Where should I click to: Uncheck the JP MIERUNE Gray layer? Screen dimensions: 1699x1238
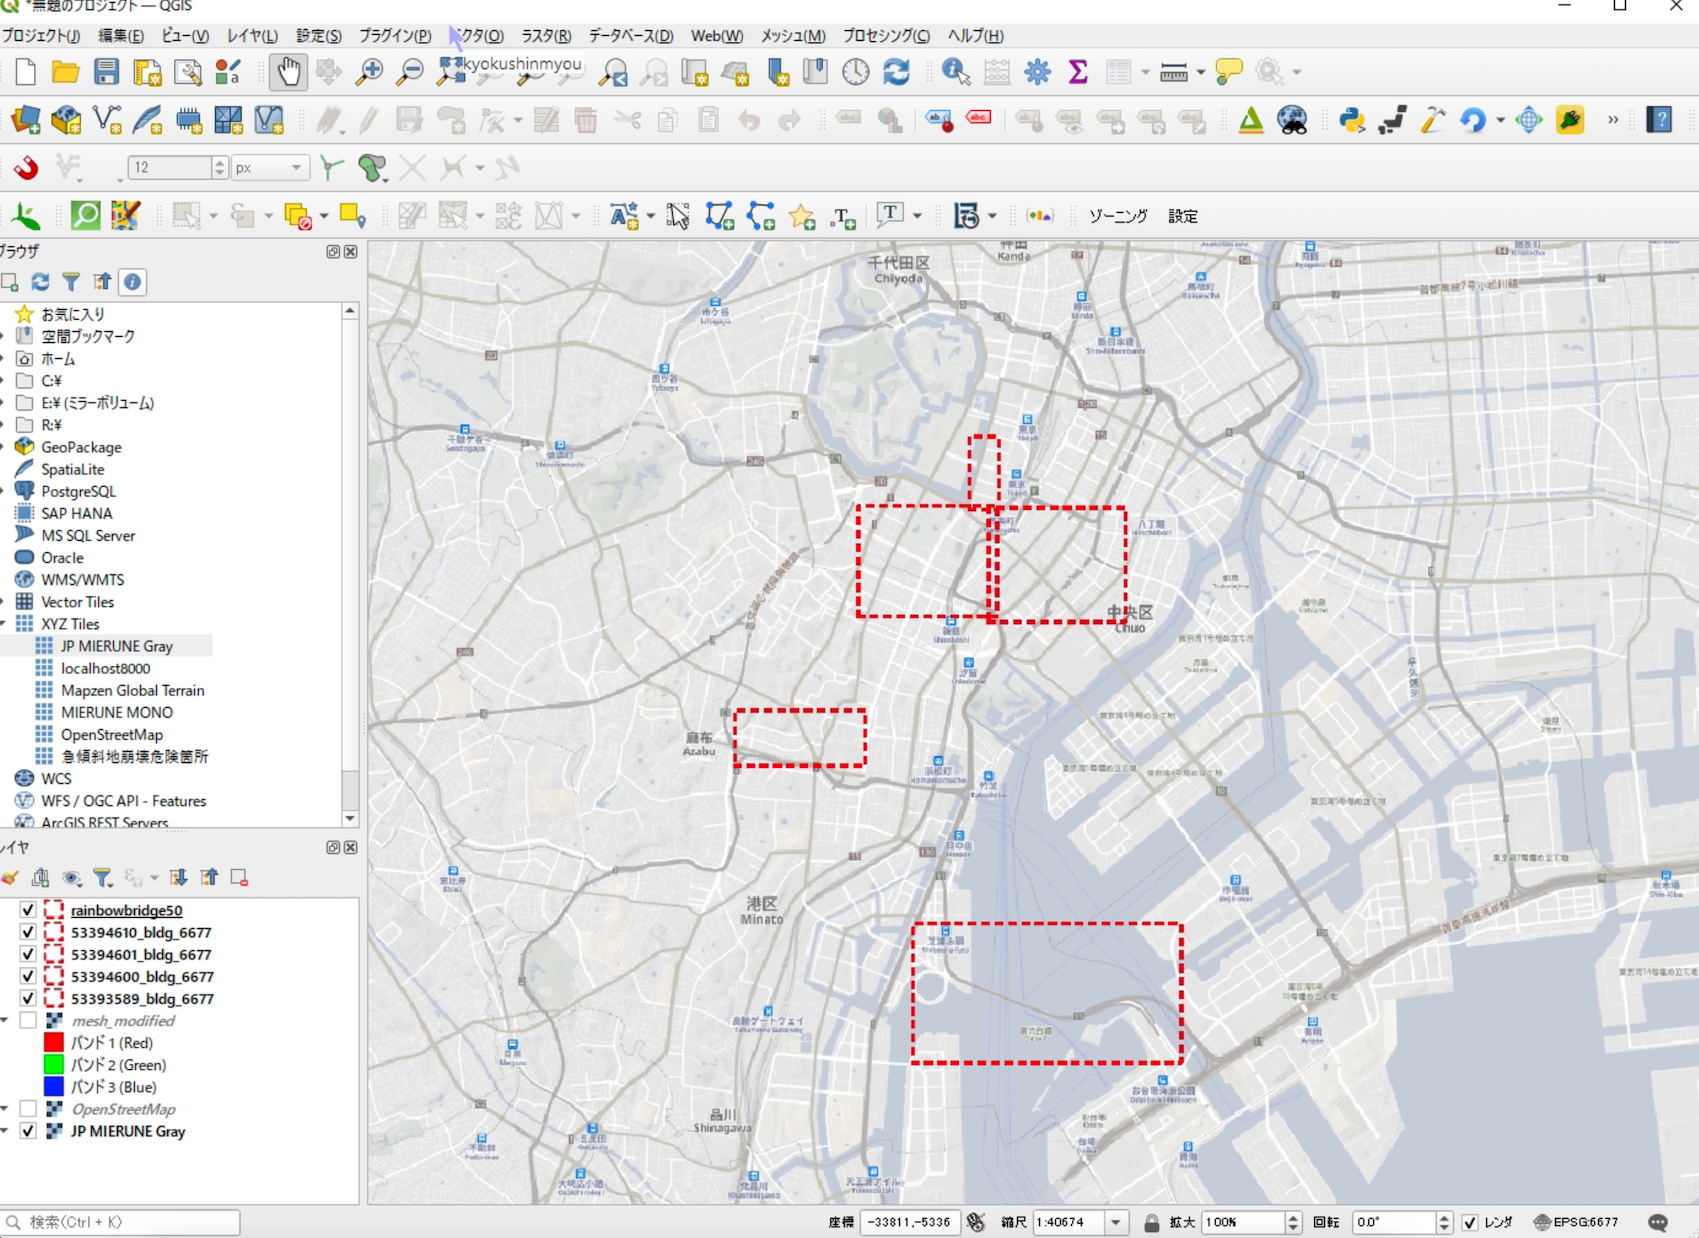click(28, 1131)
